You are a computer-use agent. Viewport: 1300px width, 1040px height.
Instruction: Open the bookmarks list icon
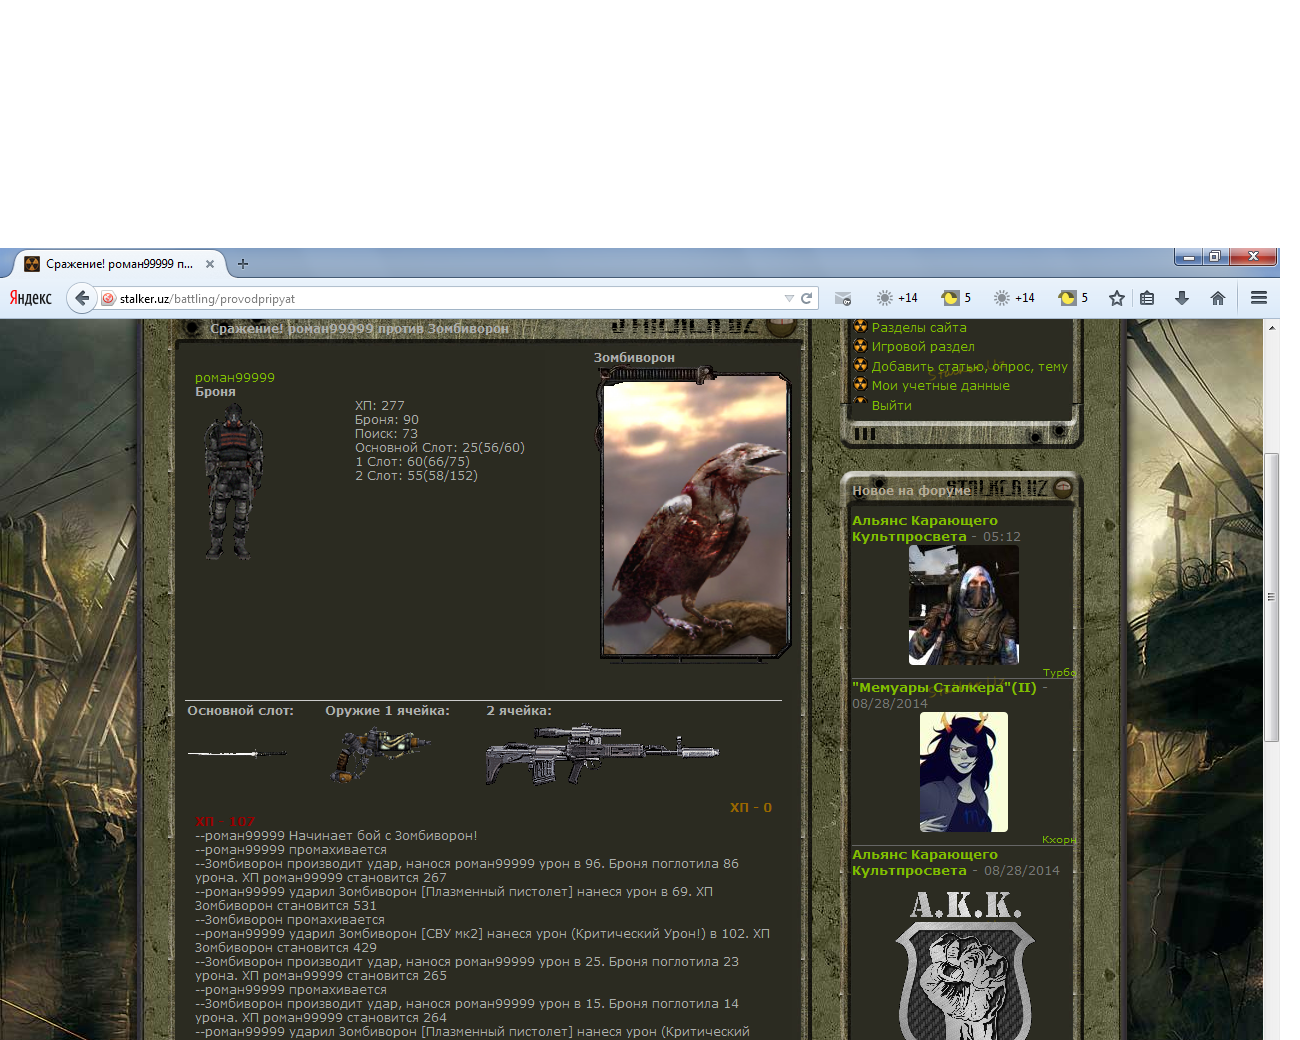tap(1147, 298)
